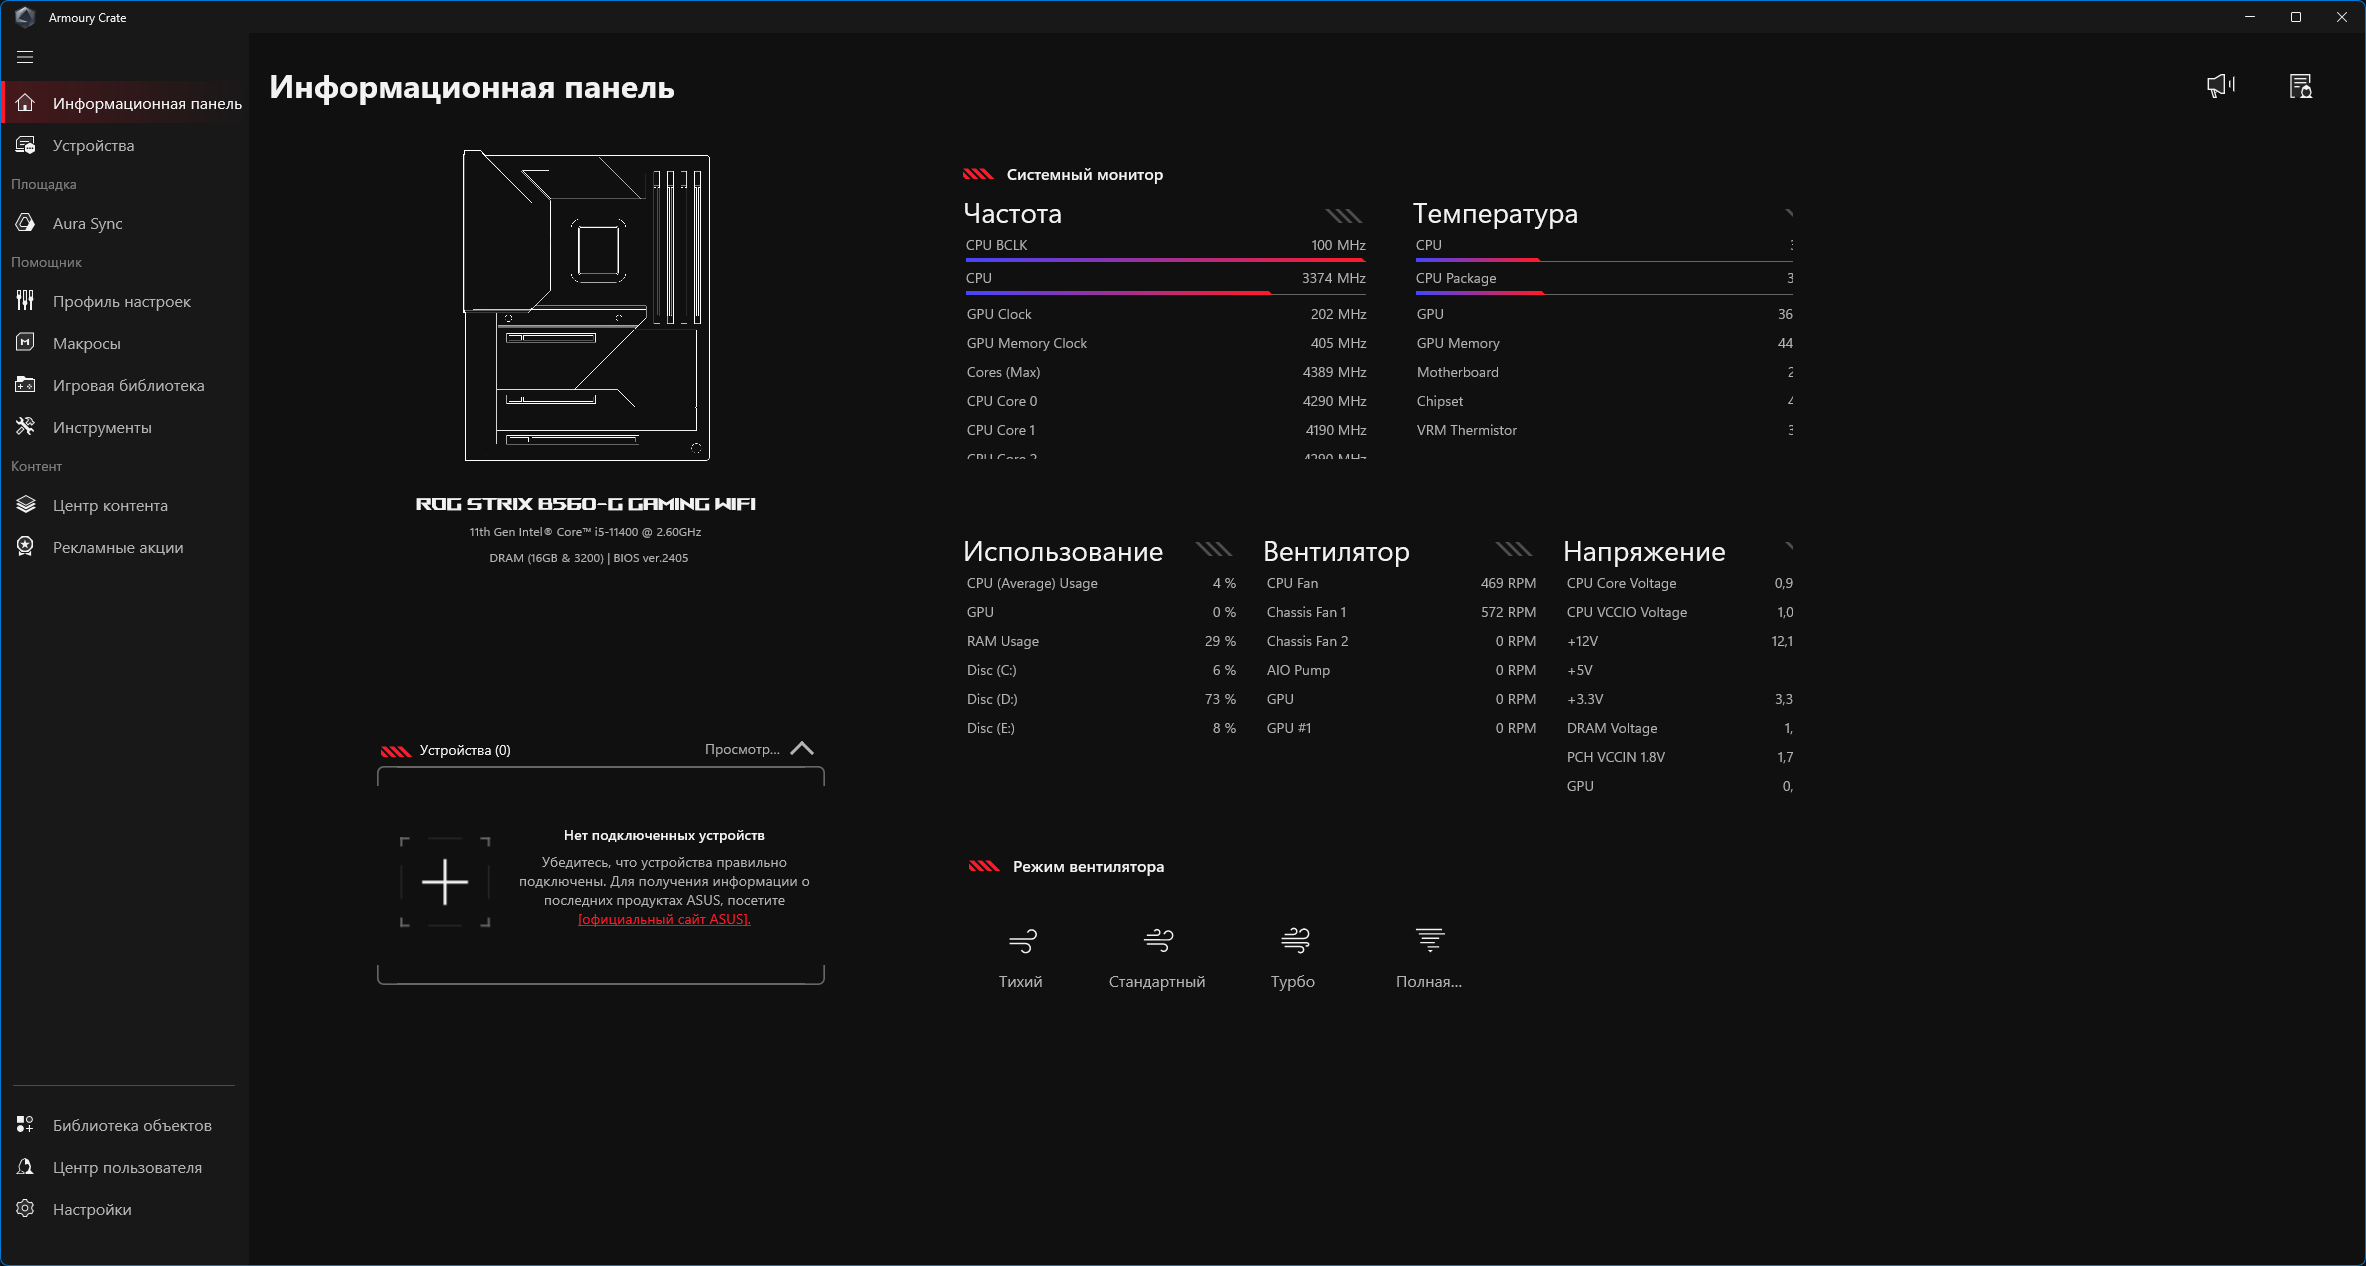Click the PCH VCCIN 1.8V row

(1680, 757)
